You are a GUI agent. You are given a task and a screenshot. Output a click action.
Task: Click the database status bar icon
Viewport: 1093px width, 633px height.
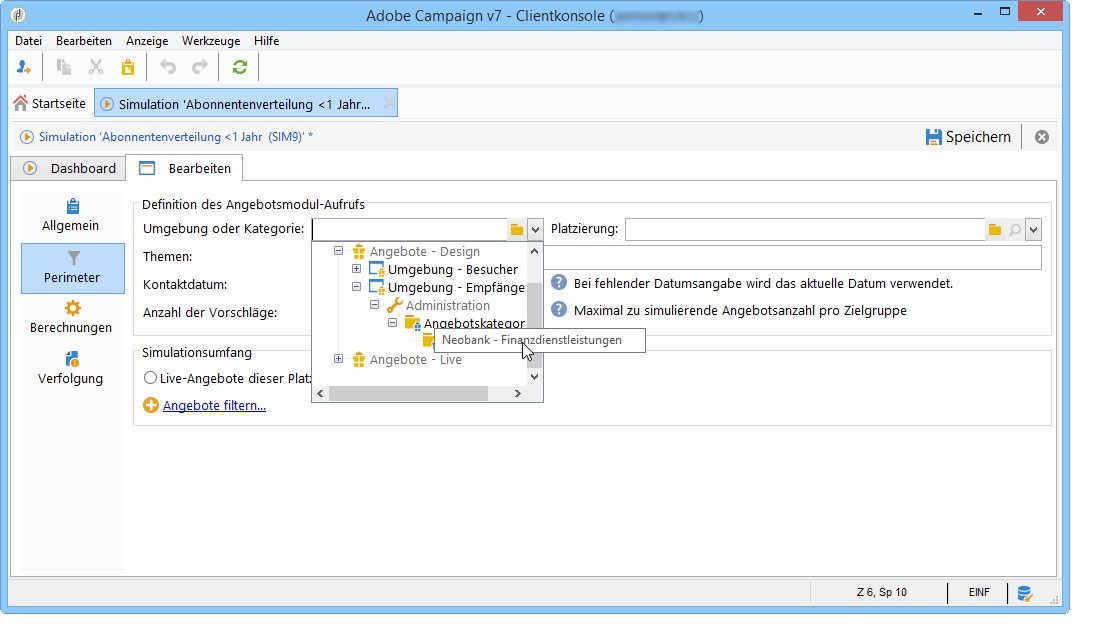click(1024, 593)
